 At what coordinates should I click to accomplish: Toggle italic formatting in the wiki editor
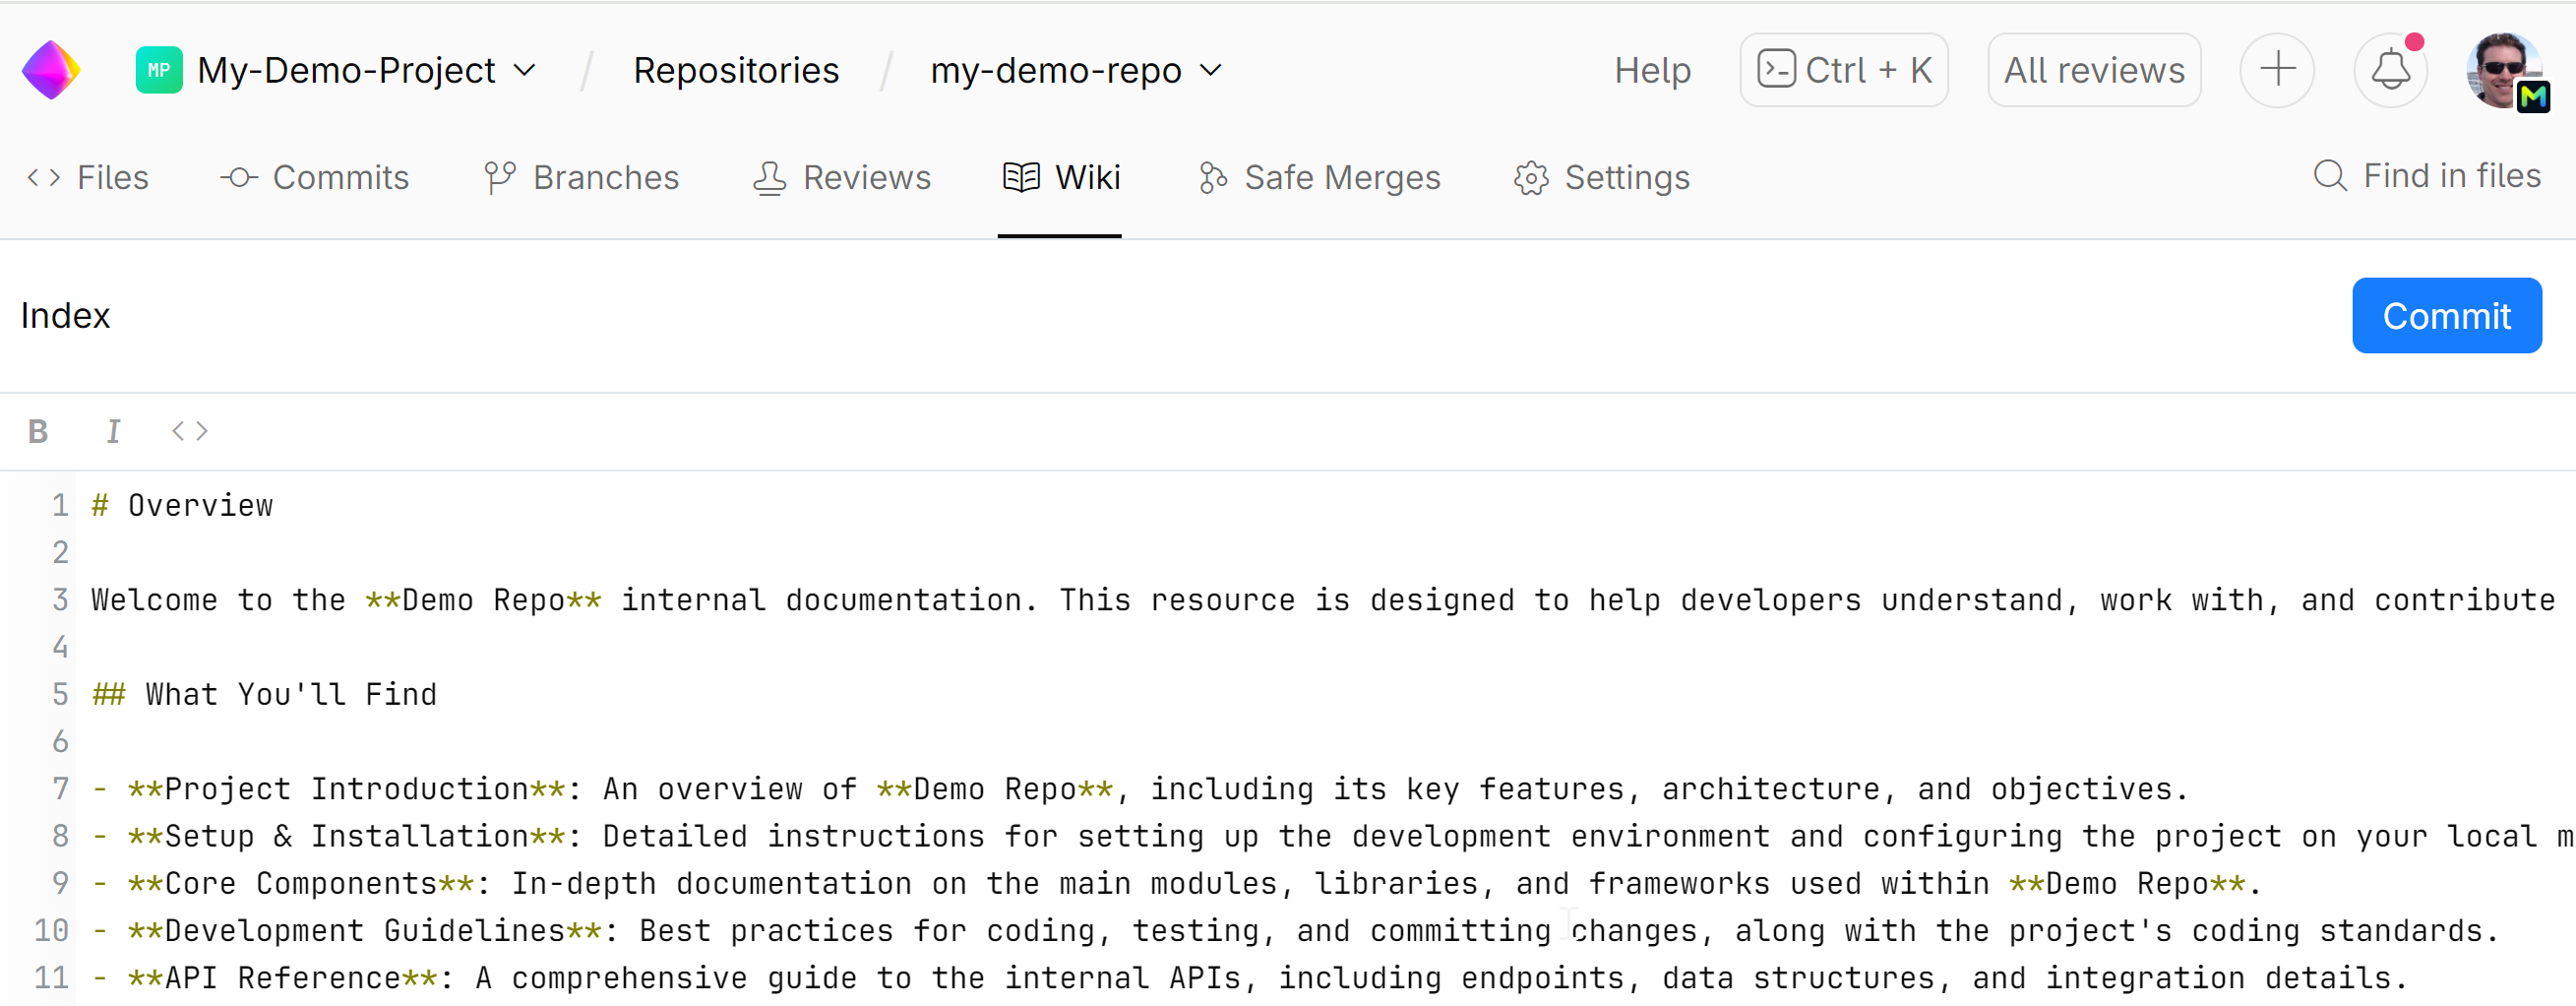(x=113, y=430)
